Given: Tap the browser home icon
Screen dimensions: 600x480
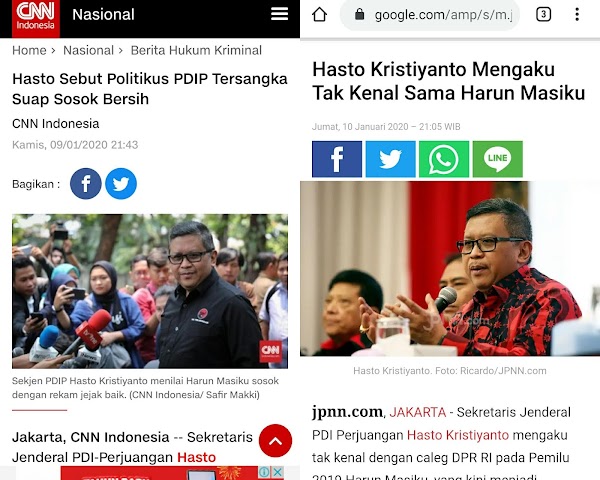Looking at the screenshot, I should pos(320,15).
